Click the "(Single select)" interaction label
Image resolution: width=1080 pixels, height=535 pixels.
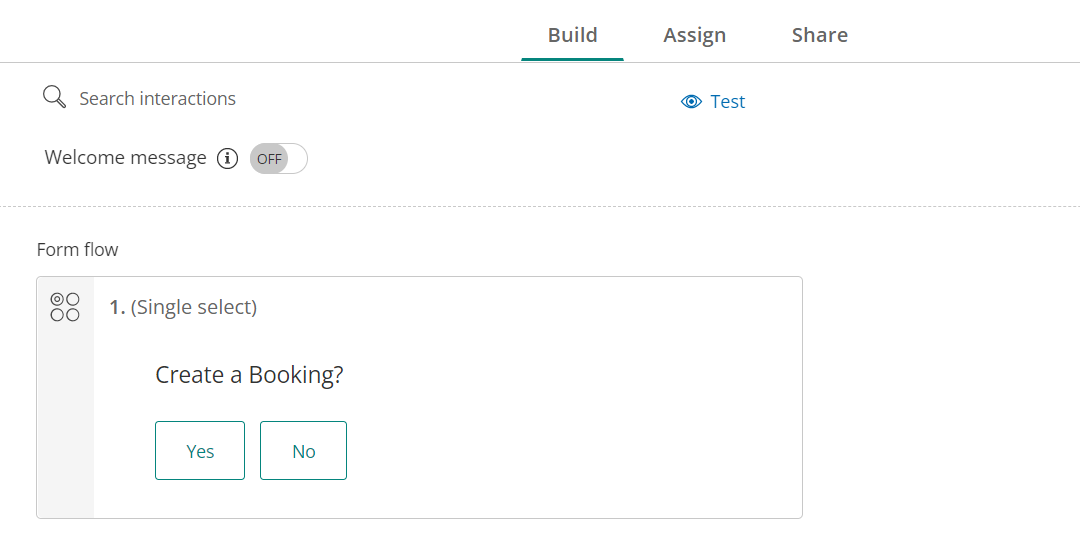click(x=194, y=307)
